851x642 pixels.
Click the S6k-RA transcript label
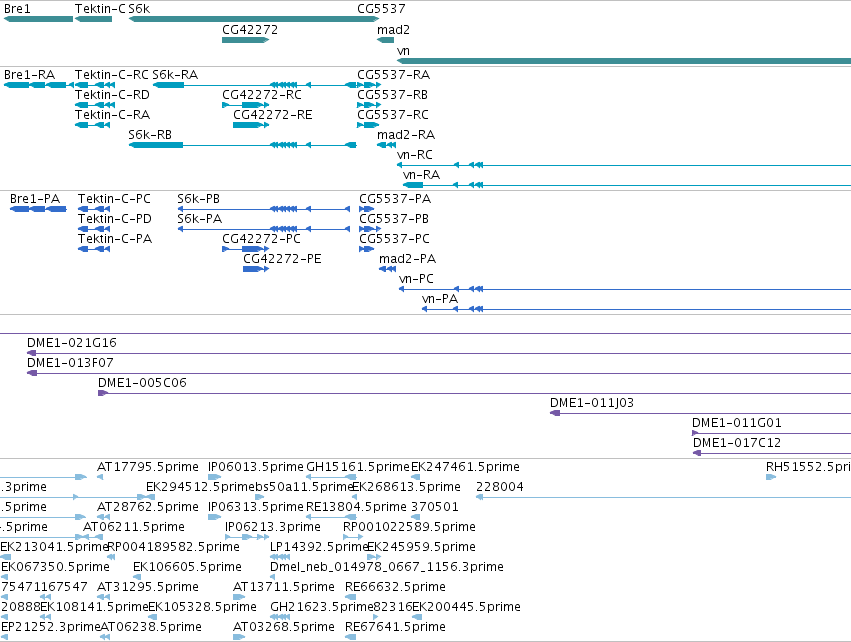point(175,74)
